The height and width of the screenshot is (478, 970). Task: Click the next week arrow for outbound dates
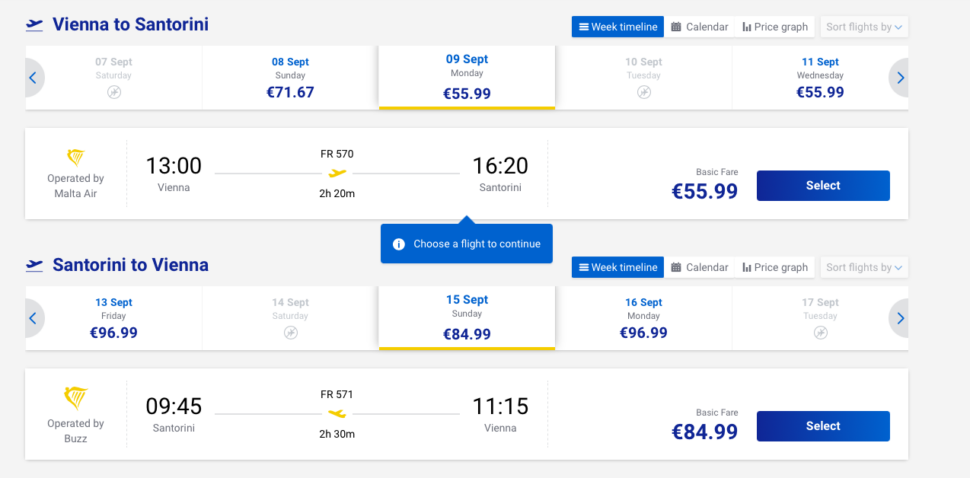[900, 77]
